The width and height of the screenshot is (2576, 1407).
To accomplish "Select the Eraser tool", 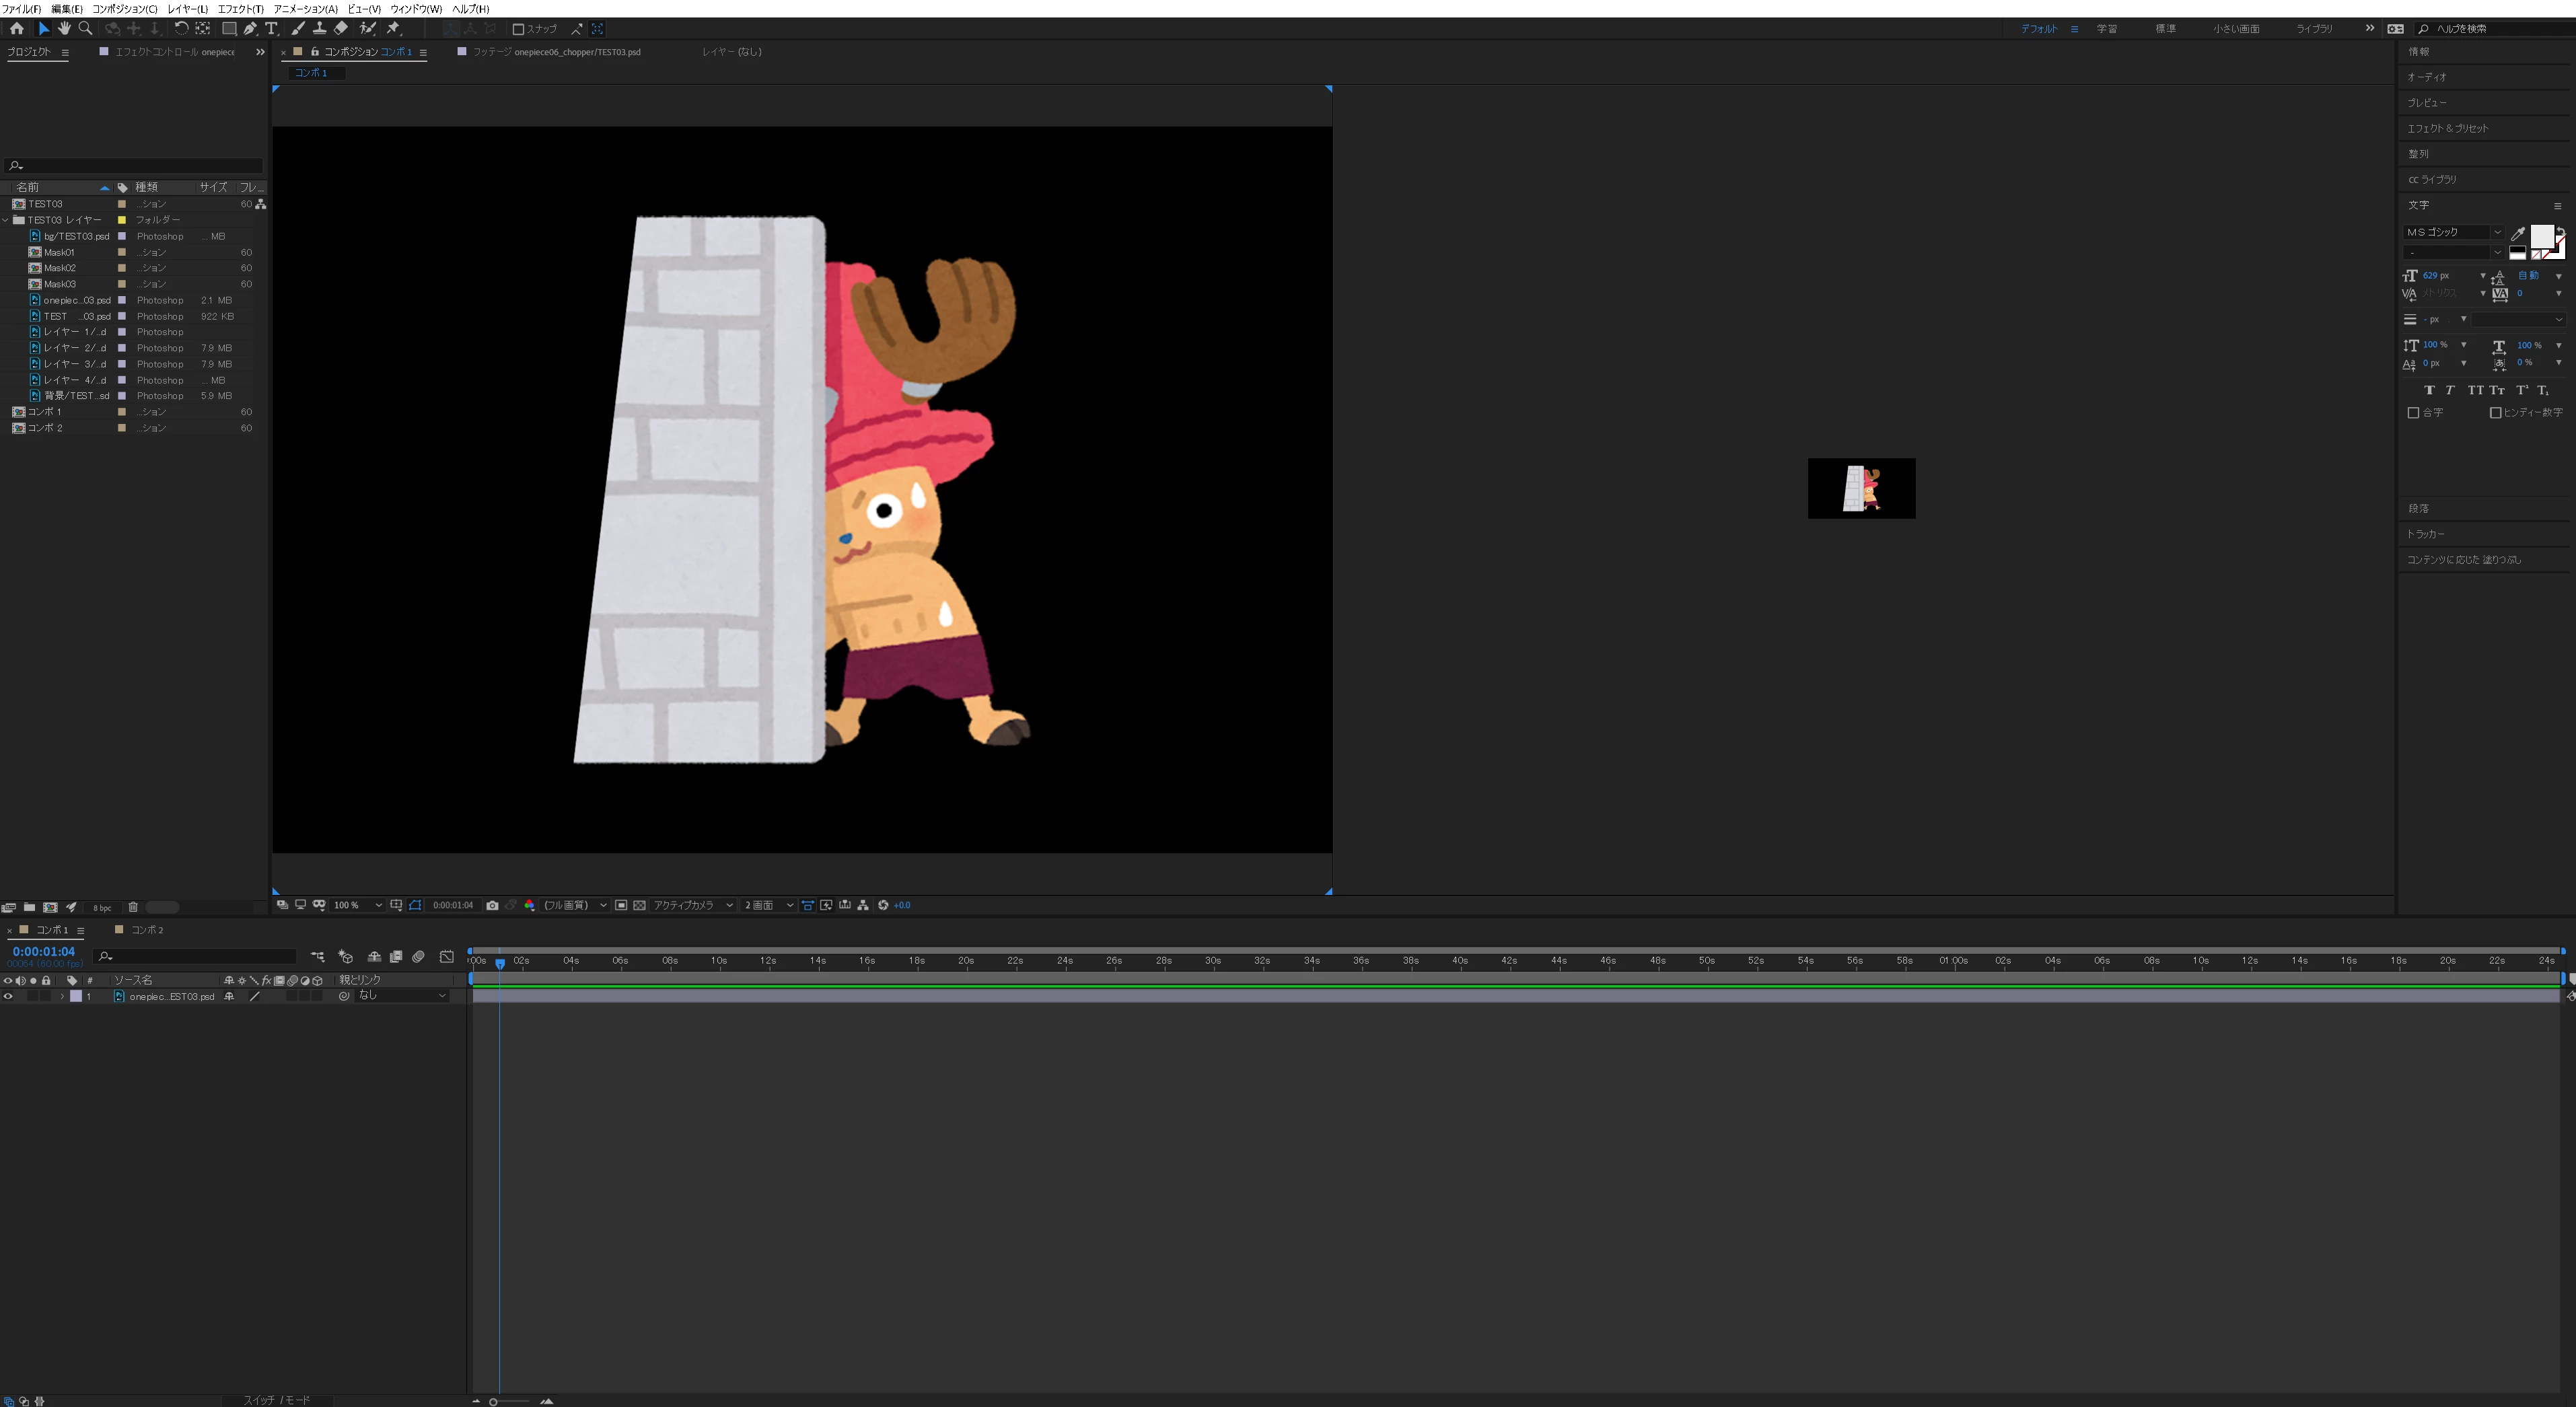I will 341,28.
